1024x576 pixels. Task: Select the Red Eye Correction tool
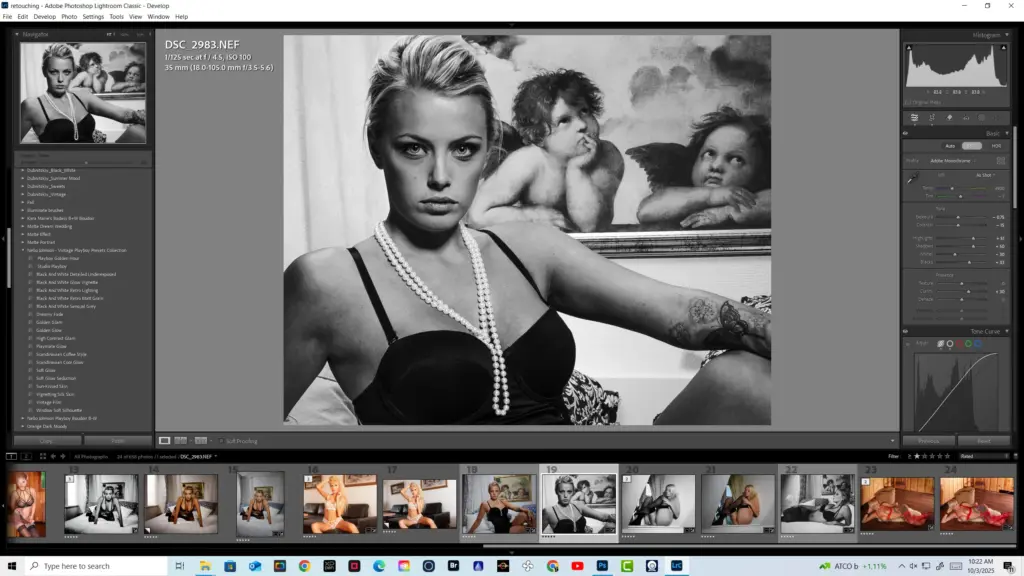965,117
